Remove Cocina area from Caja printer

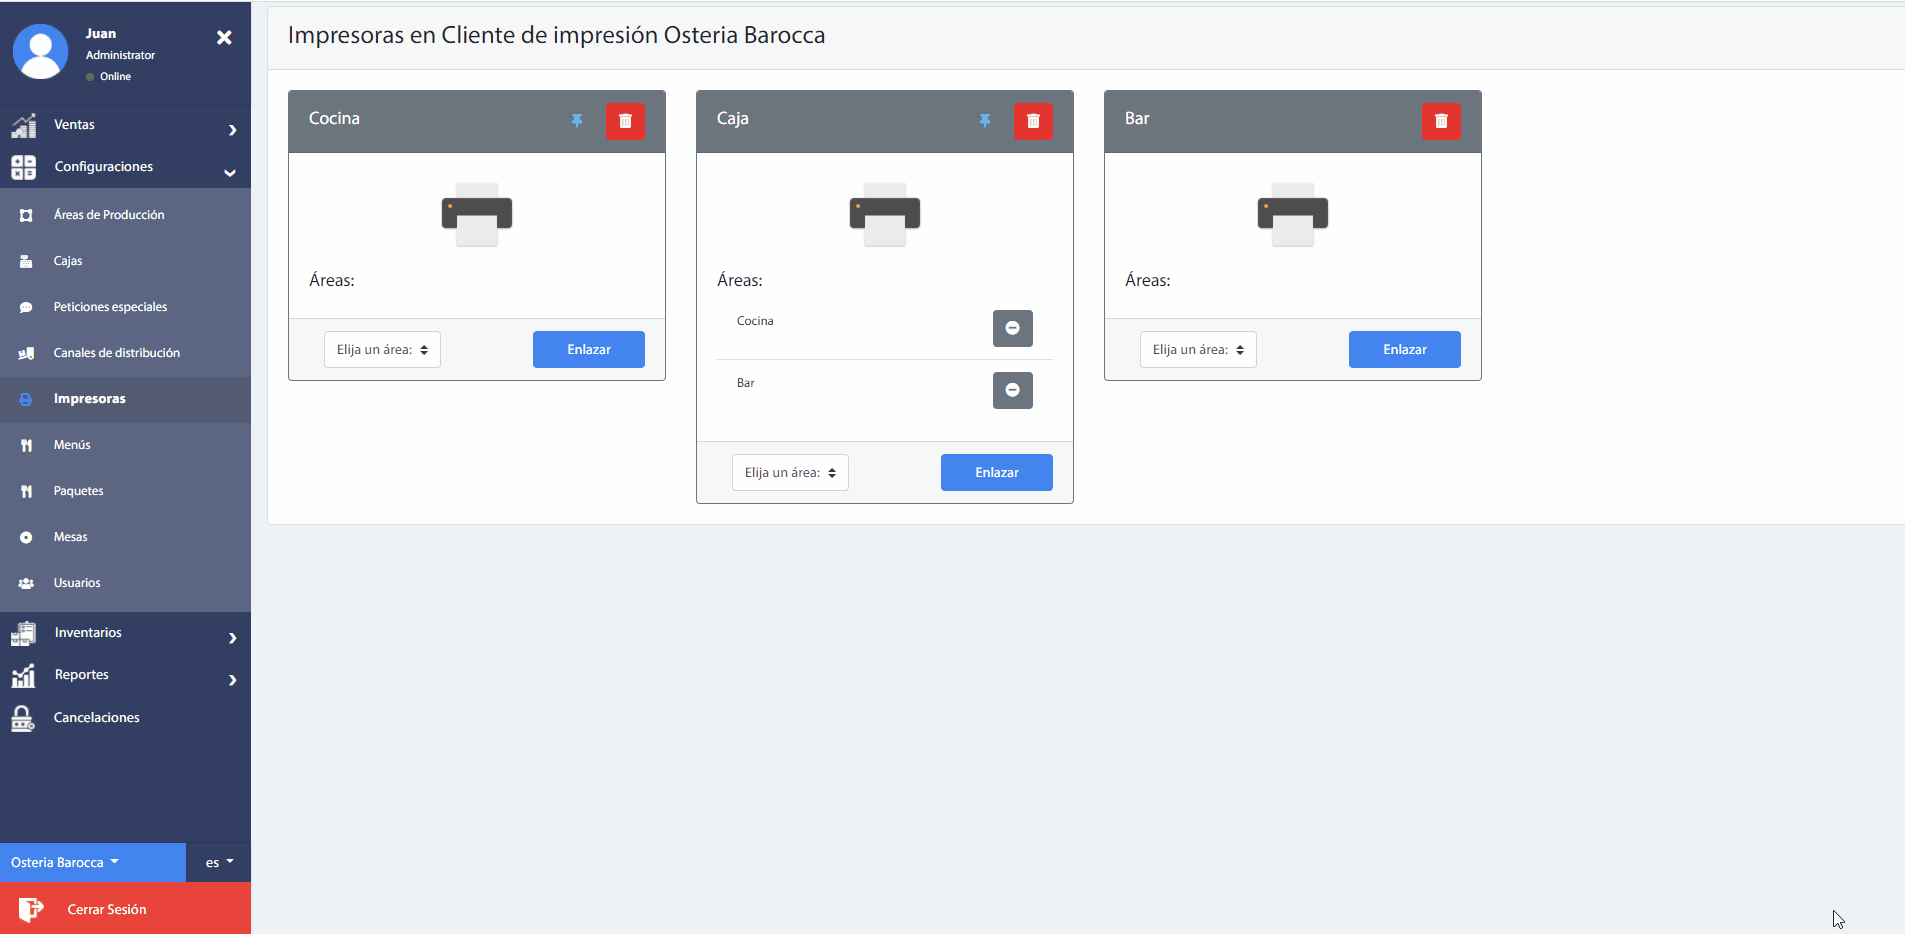coord(1012,328)
